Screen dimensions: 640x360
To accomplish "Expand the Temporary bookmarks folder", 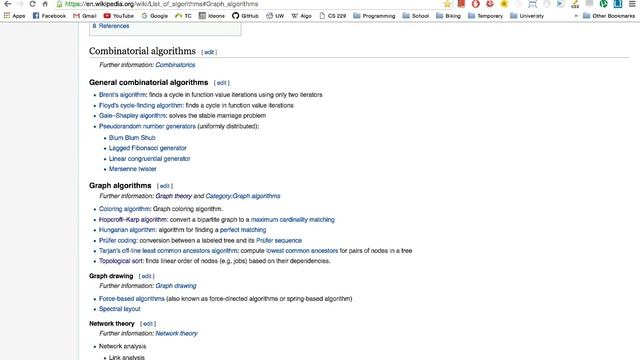I will 485,16.
